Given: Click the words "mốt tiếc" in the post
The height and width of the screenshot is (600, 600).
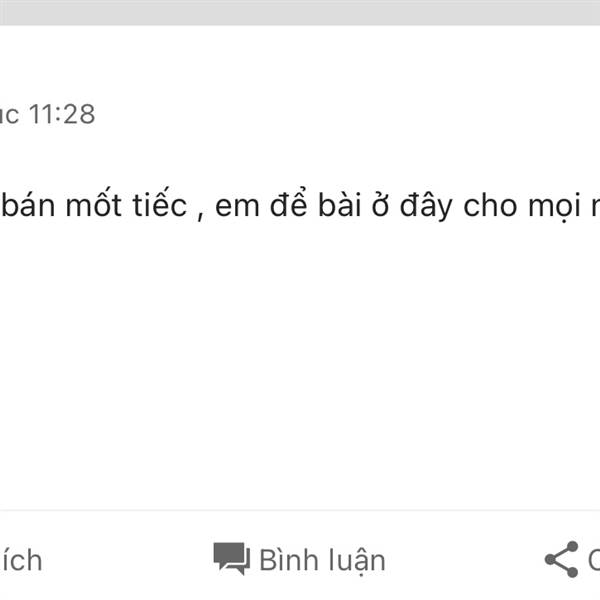Looking at the screenshot, I should pyautogui.click(x=126, y=204).
